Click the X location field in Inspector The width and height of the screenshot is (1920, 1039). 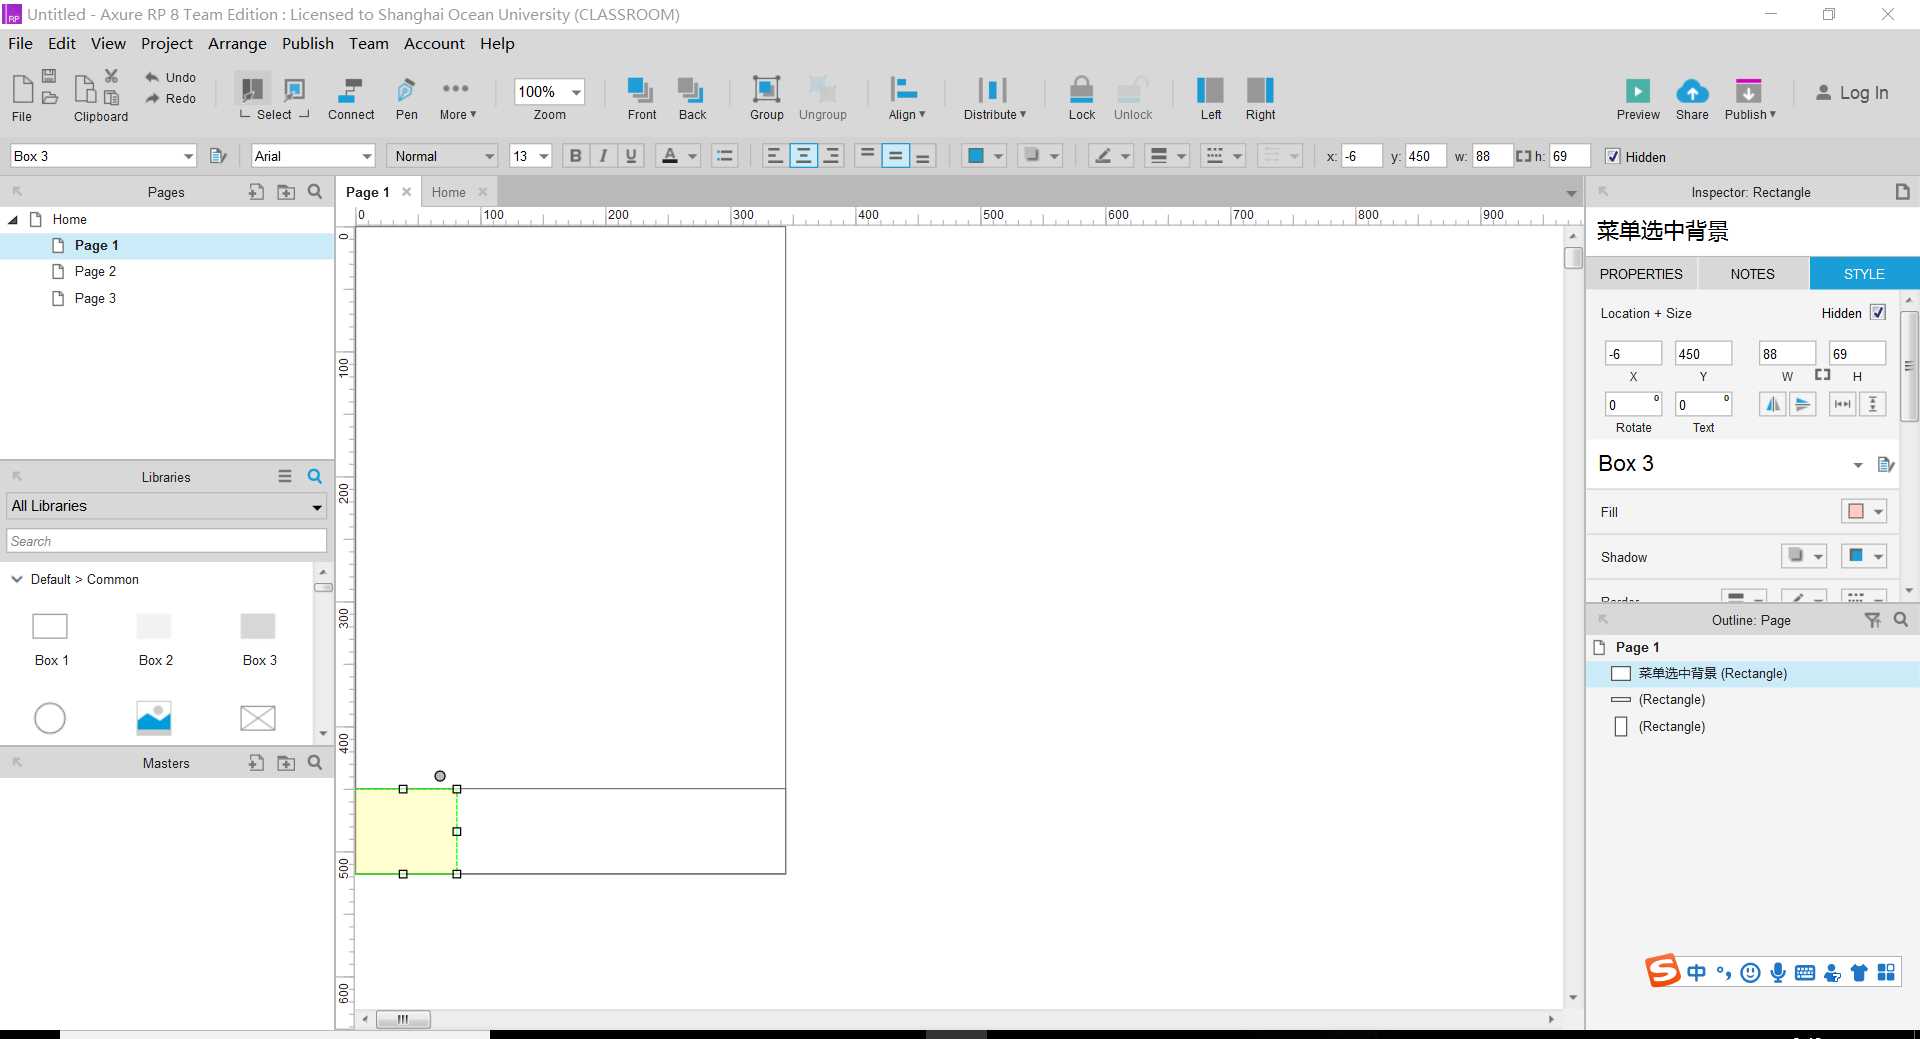click(x=1633, y=354)
